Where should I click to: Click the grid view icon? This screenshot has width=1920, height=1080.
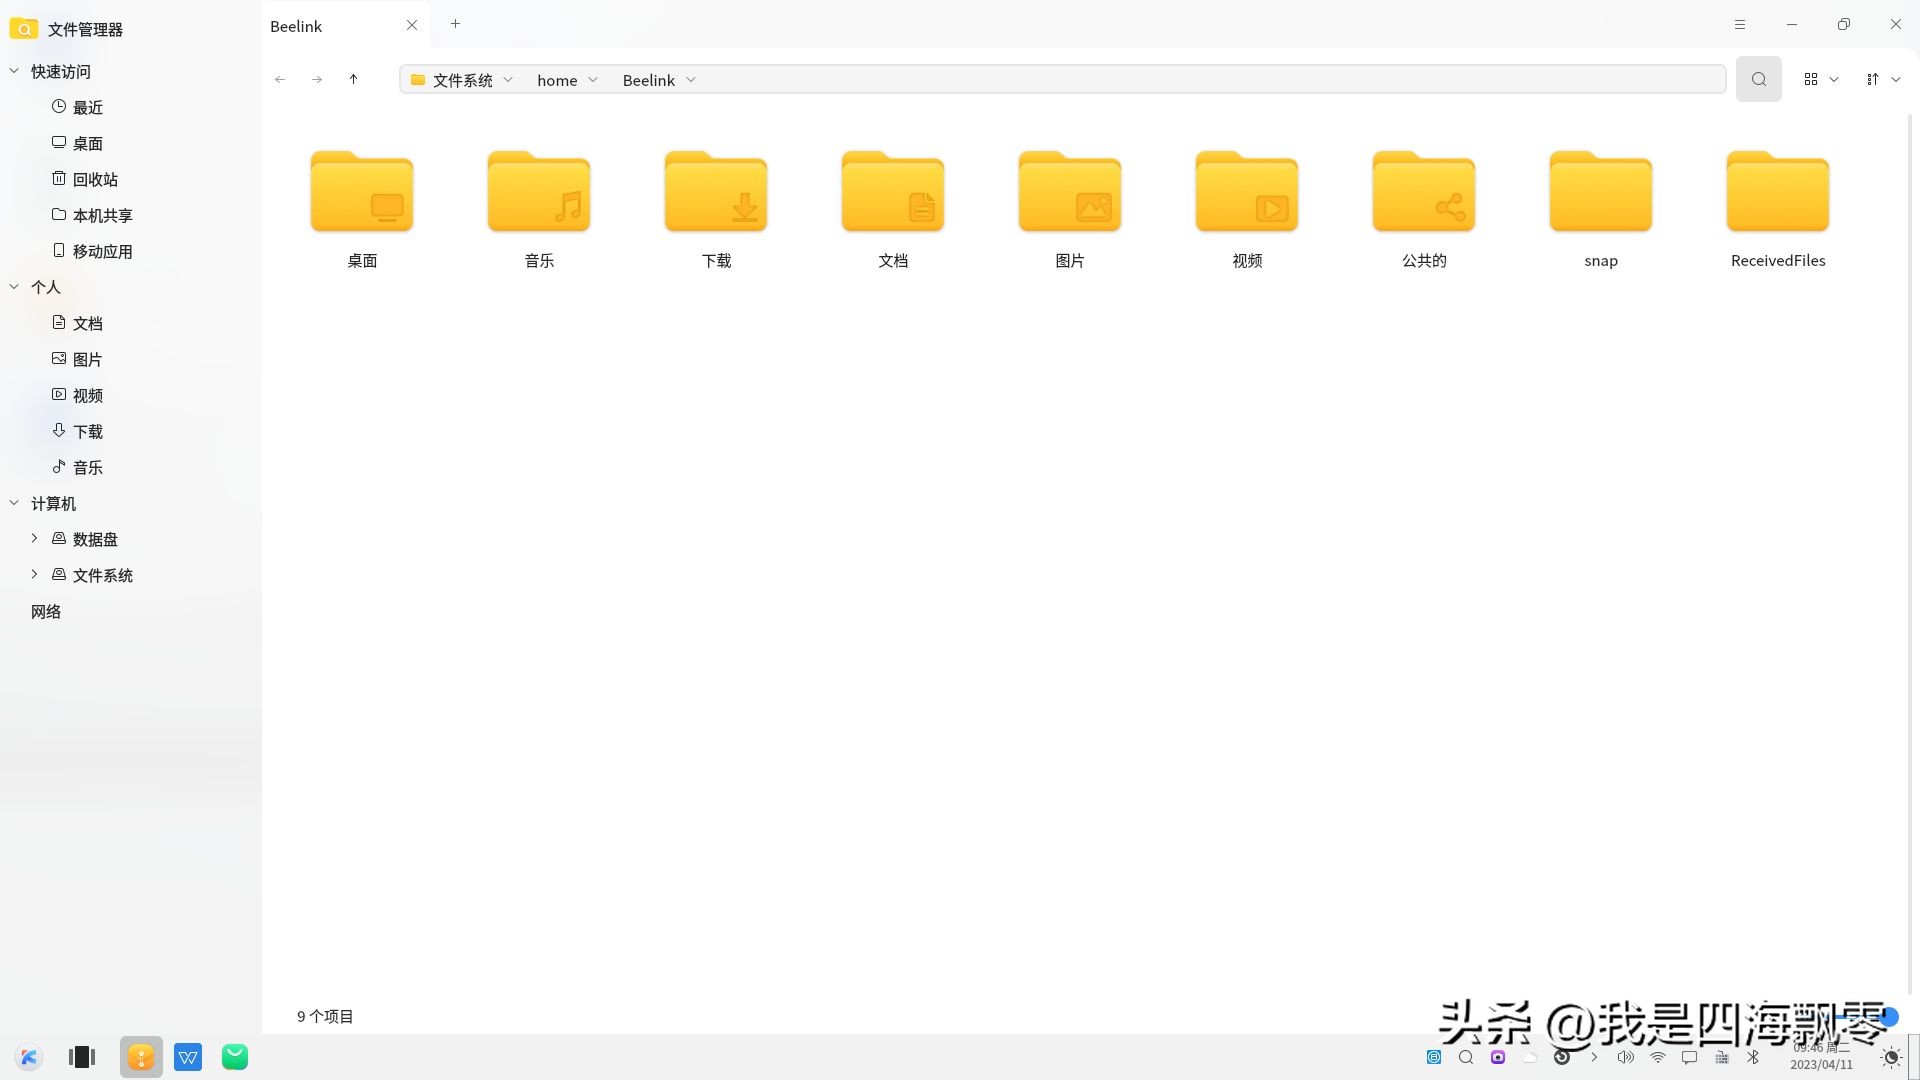click(x=1811, y=79)
